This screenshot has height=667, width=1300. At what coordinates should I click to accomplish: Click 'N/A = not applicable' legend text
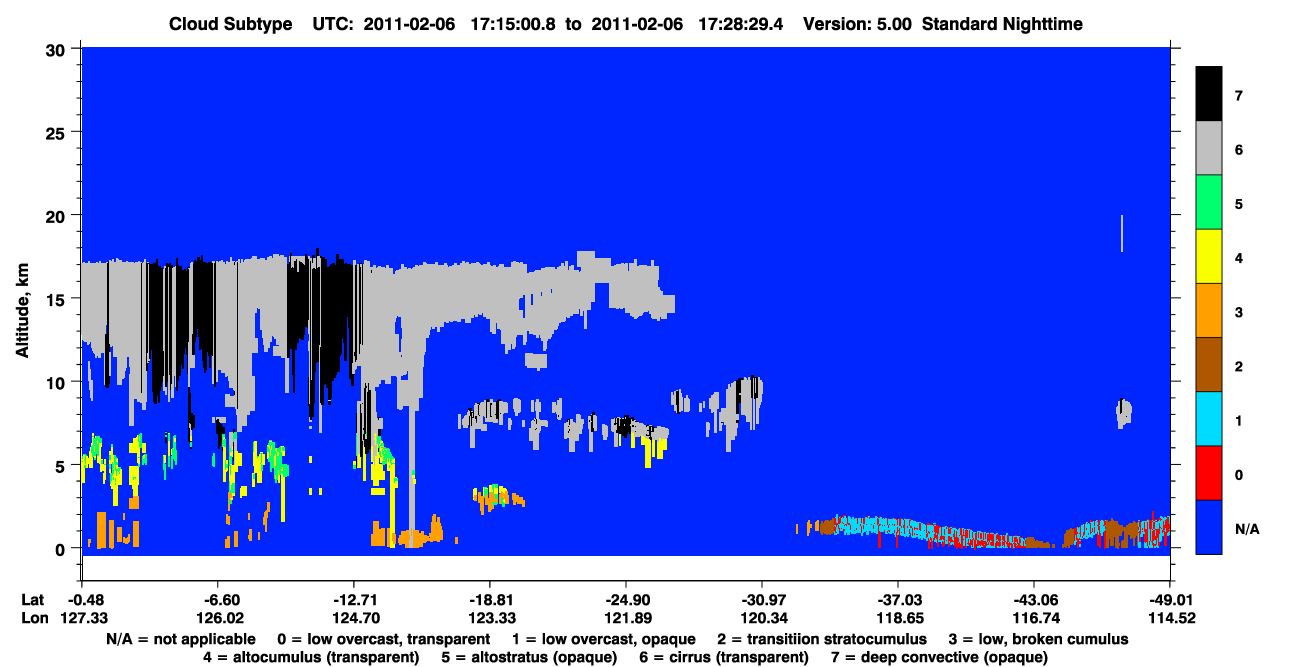click(x=180, y=639)
